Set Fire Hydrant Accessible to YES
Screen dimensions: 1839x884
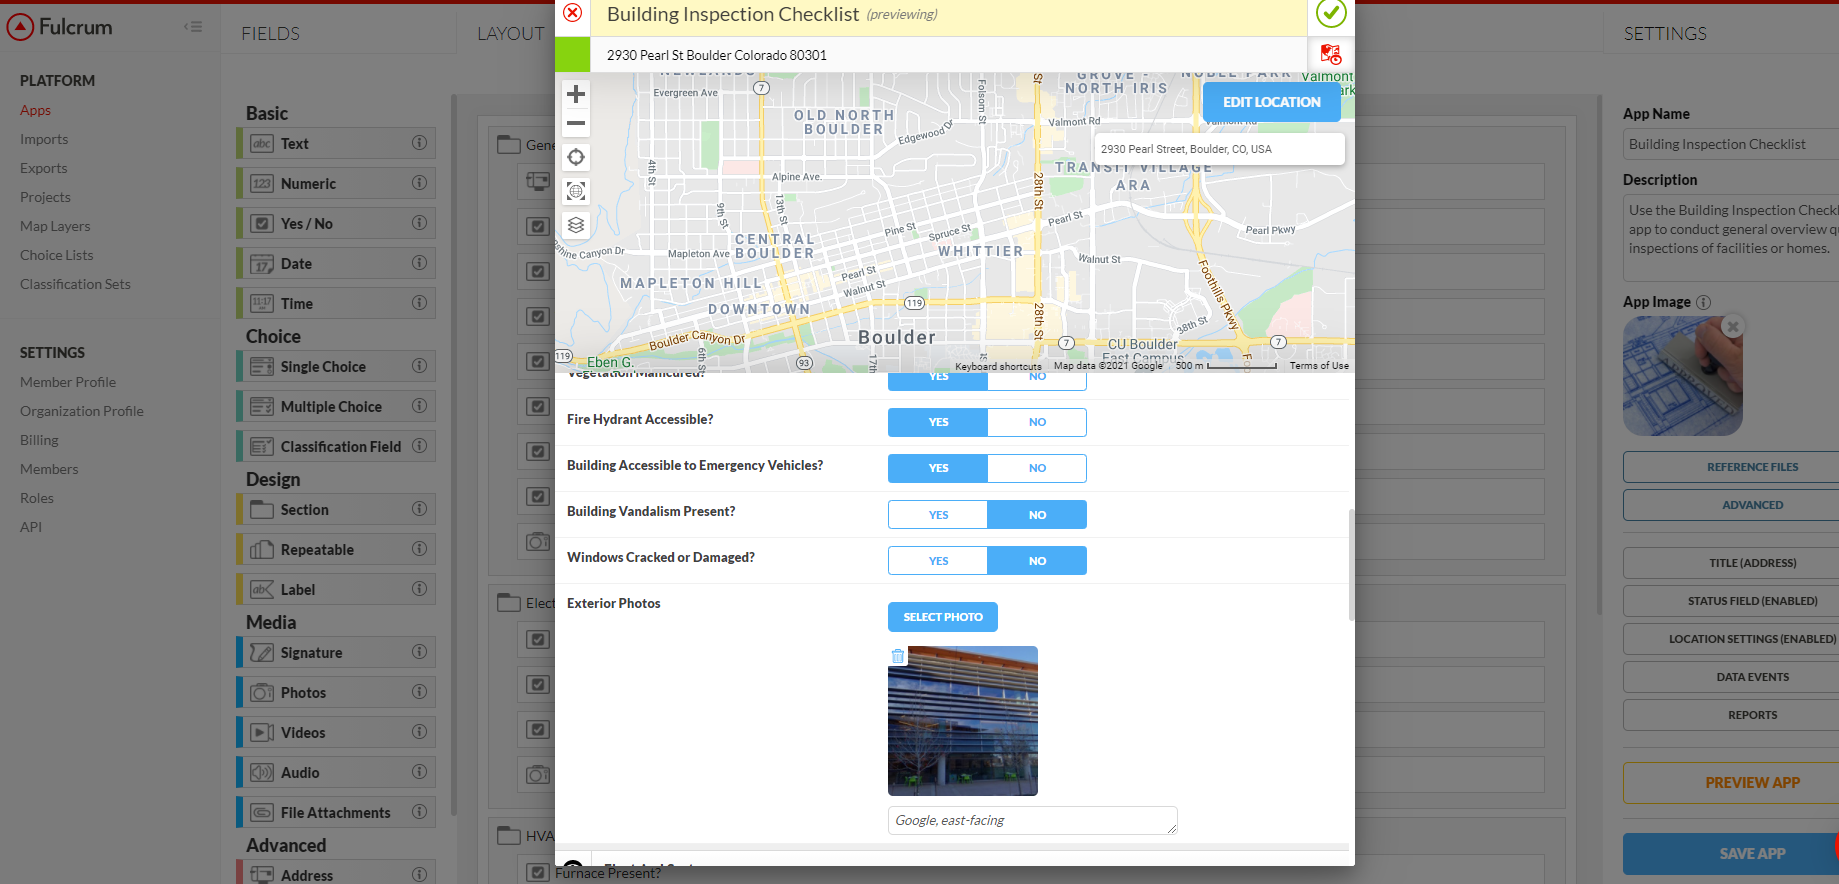tap(938, 422)
